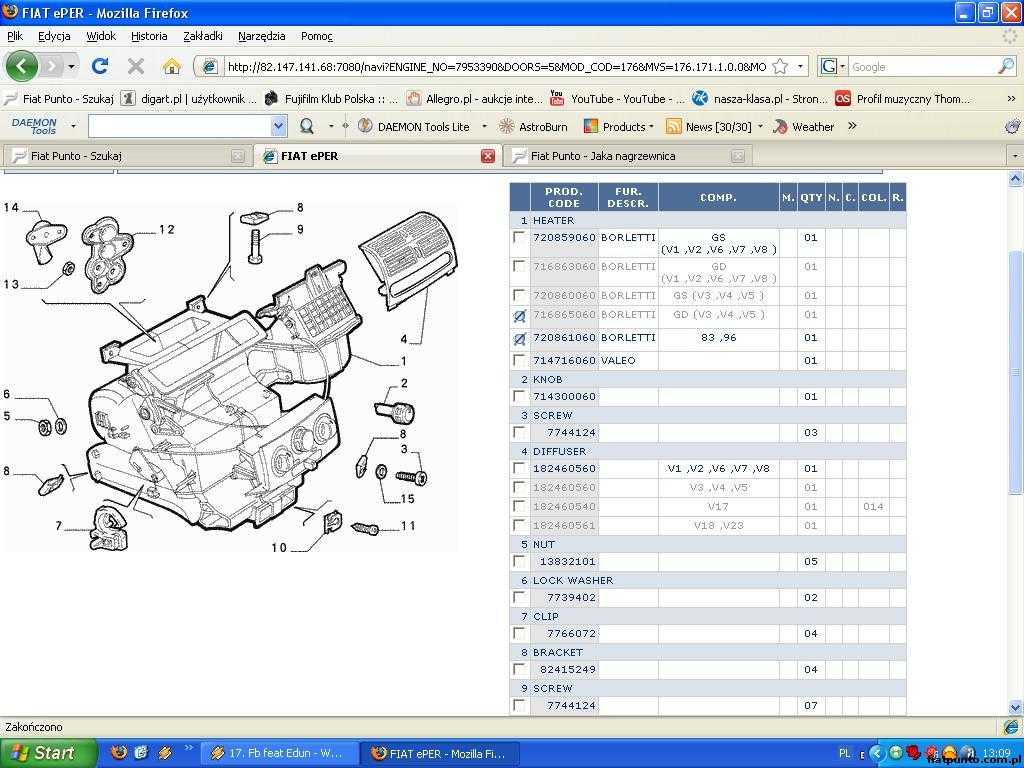Click the heater assembly diagram image
This screenshot has width=1024, height=768.
(232, 377)
